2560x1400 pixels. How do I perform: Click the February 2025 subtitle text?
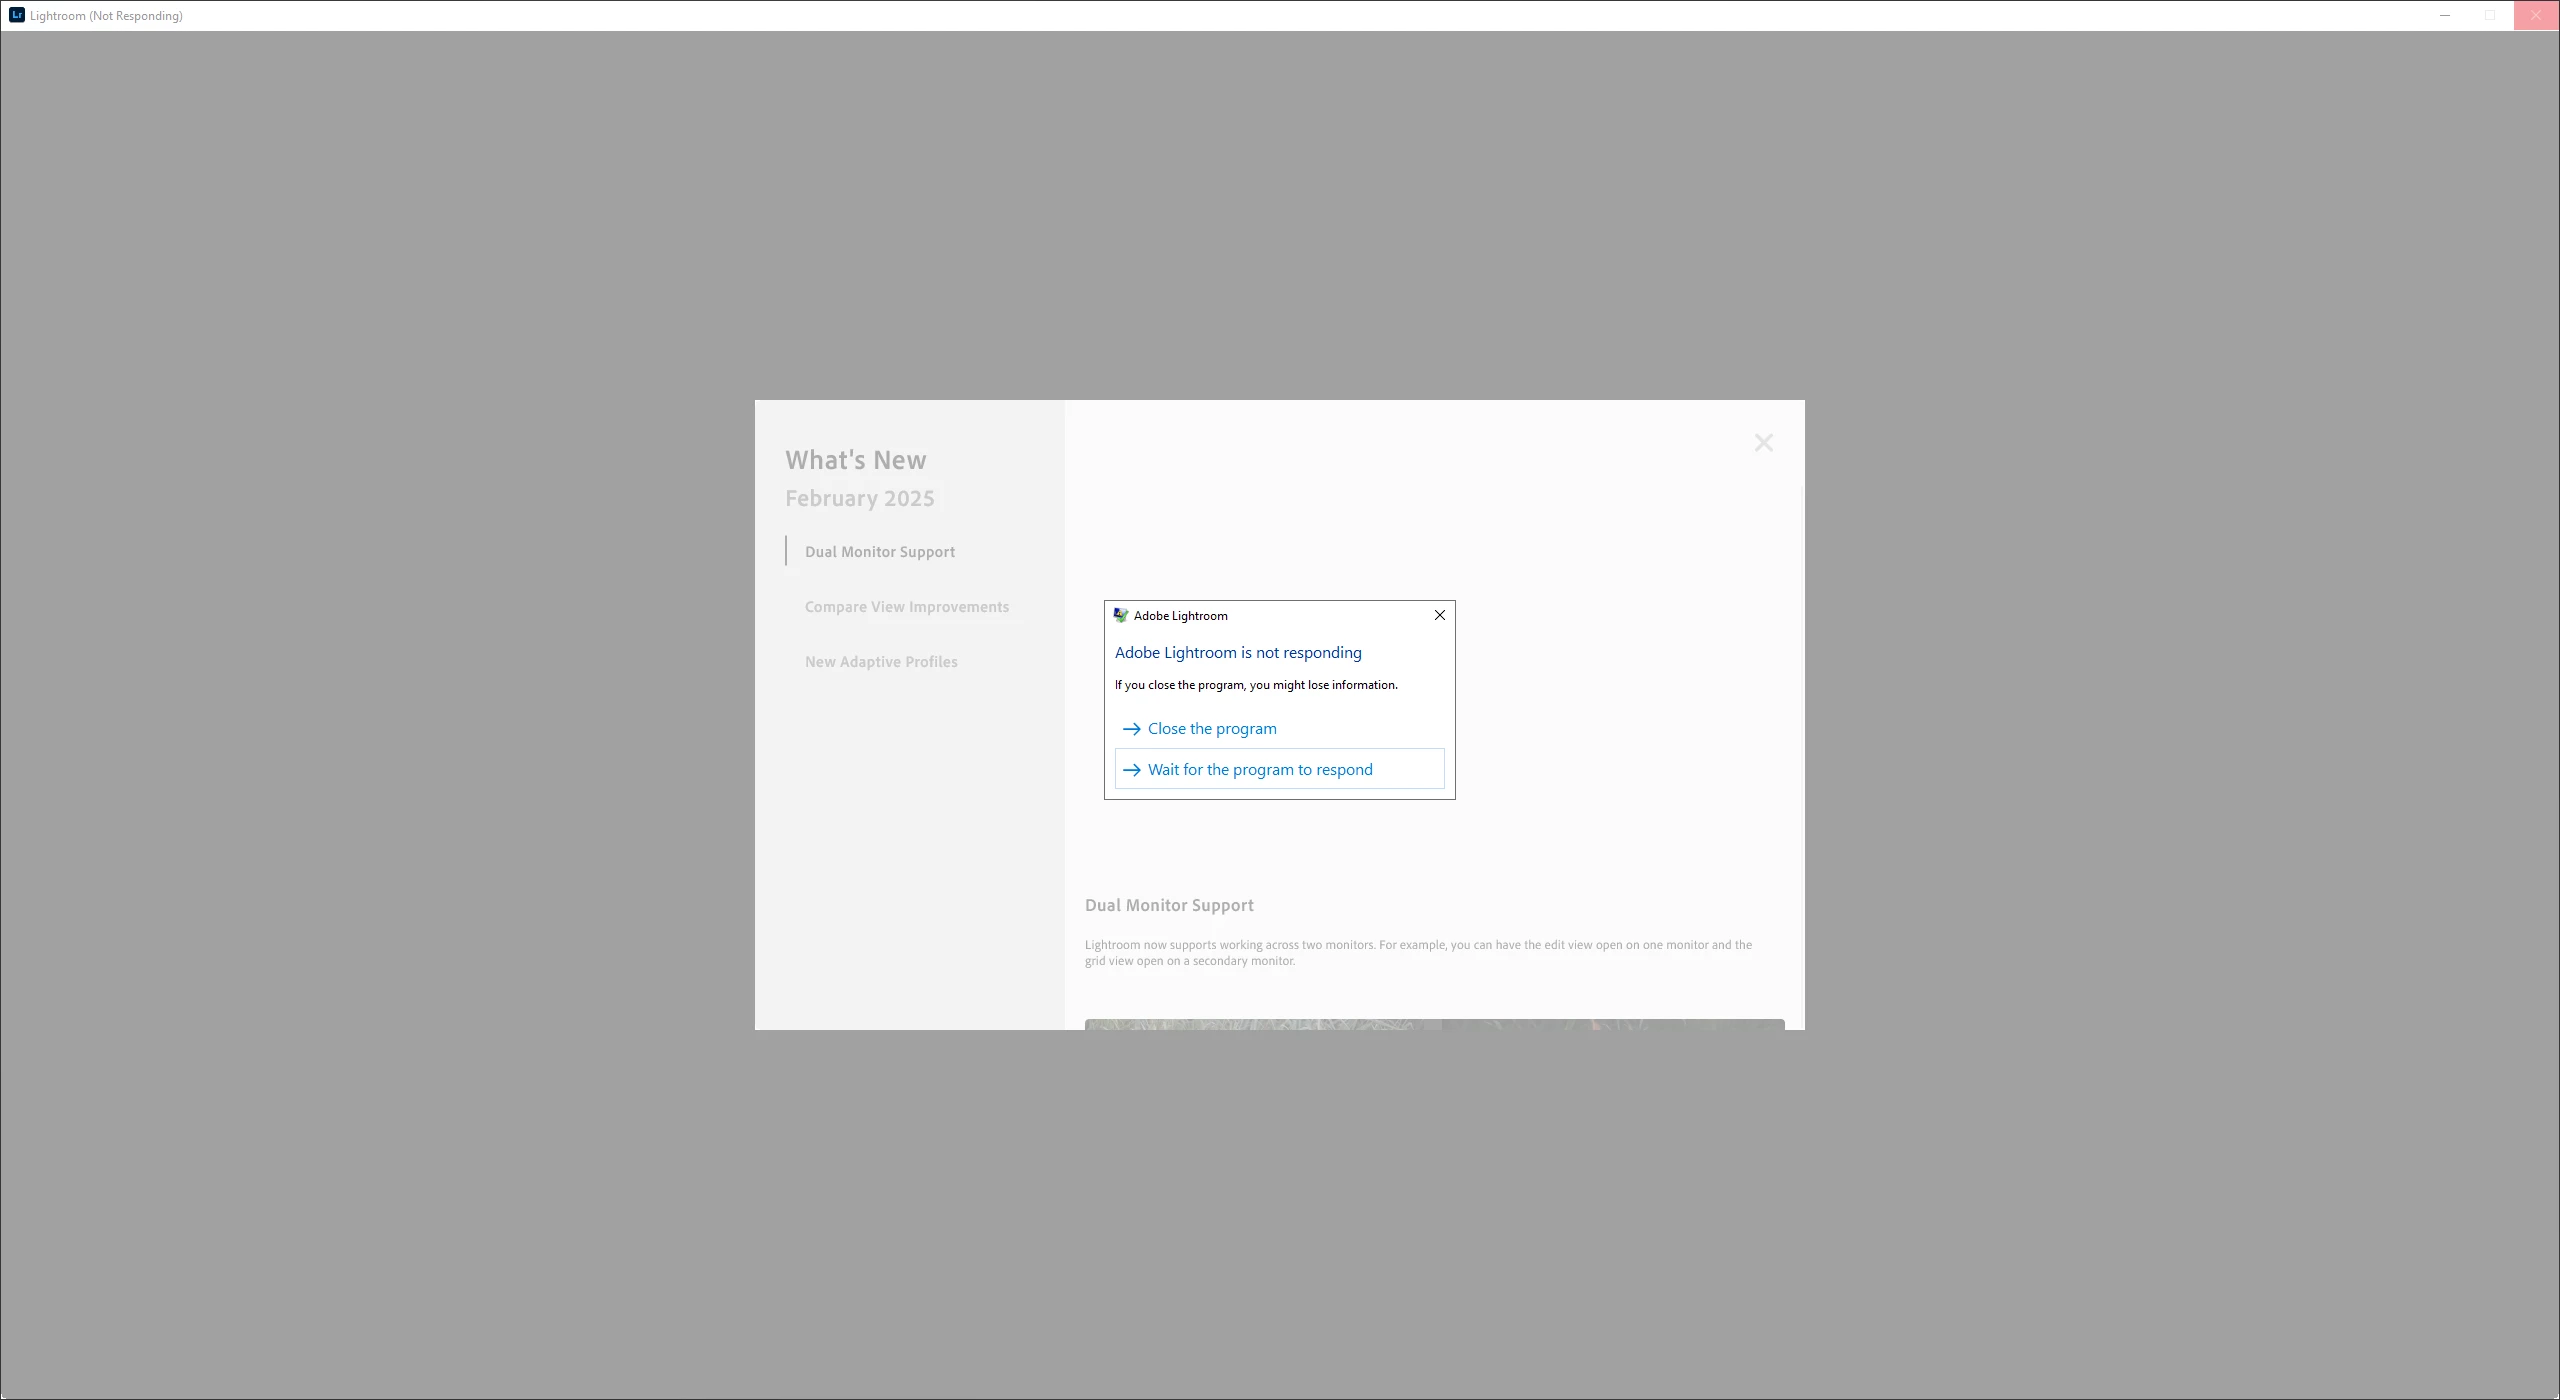(859, 498)
